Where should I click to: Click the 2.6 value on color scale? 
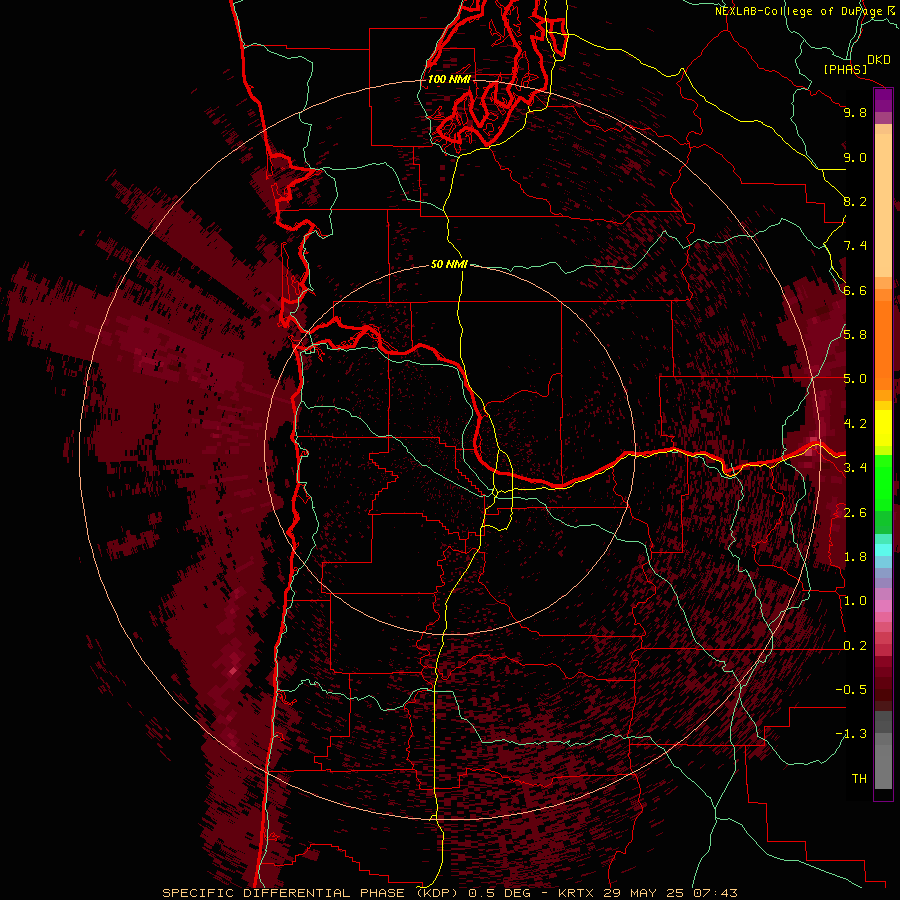(855, 513)
